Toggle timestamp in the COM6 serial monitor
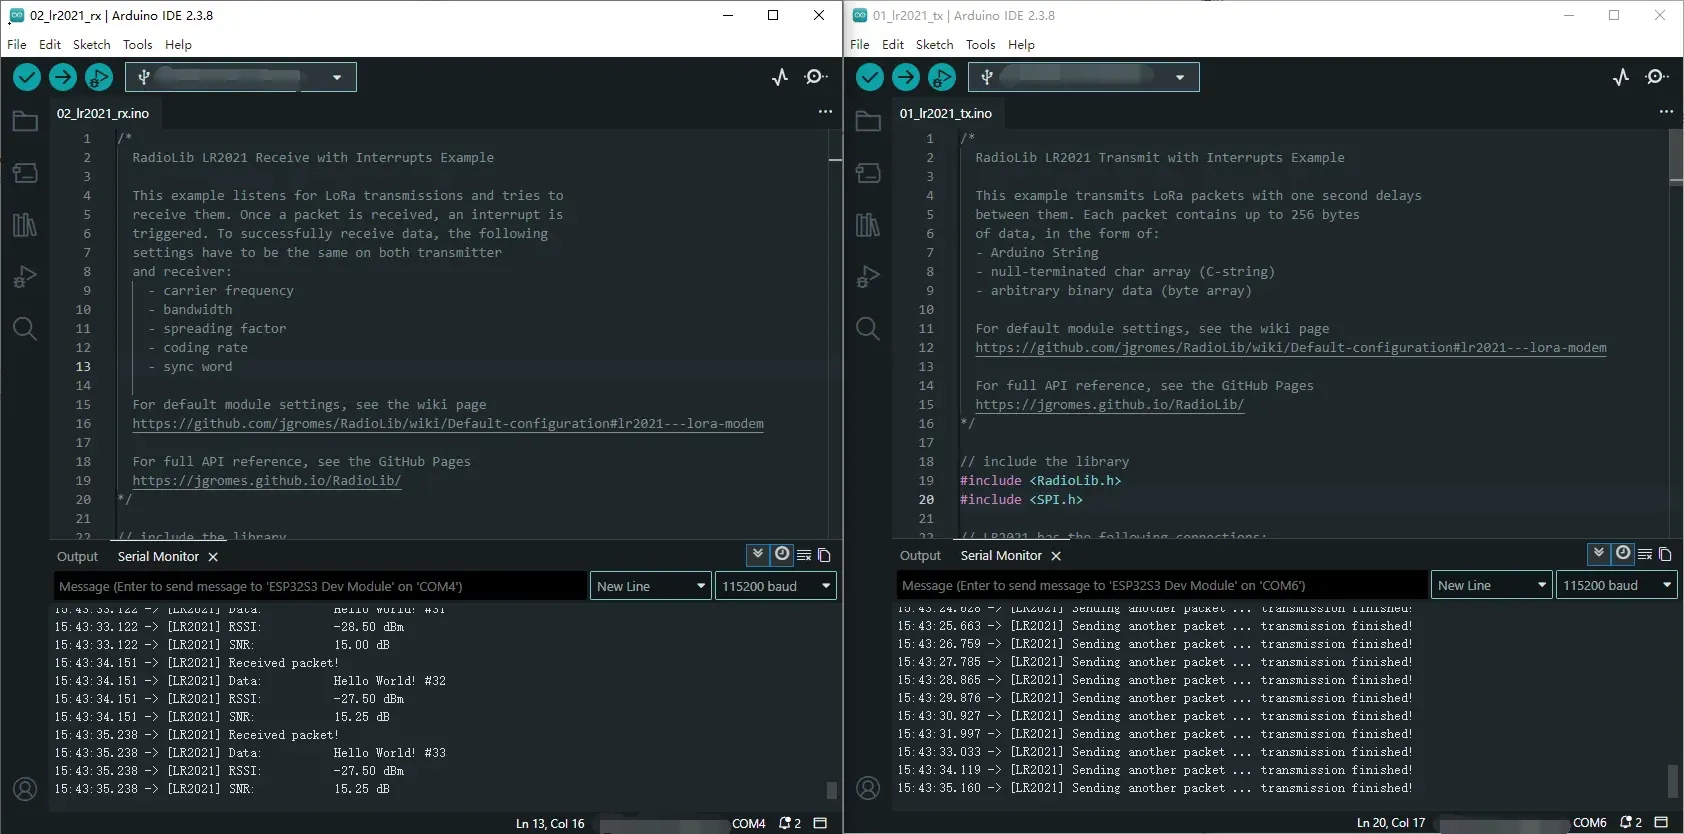This screenshot has width=1684, height=834. [1623, 553]
